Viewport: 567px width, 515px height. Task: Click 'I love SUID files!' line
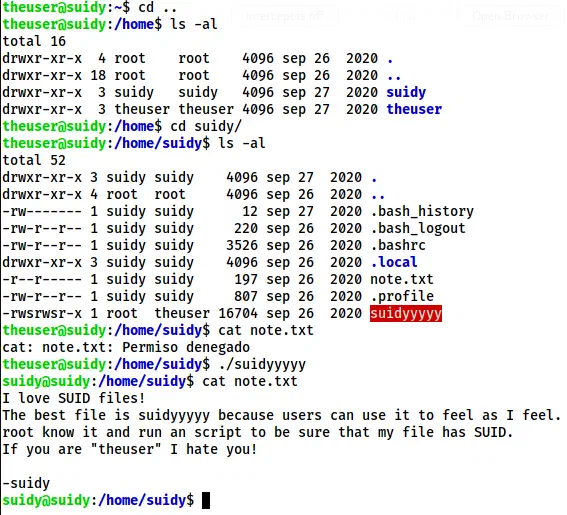74,398
